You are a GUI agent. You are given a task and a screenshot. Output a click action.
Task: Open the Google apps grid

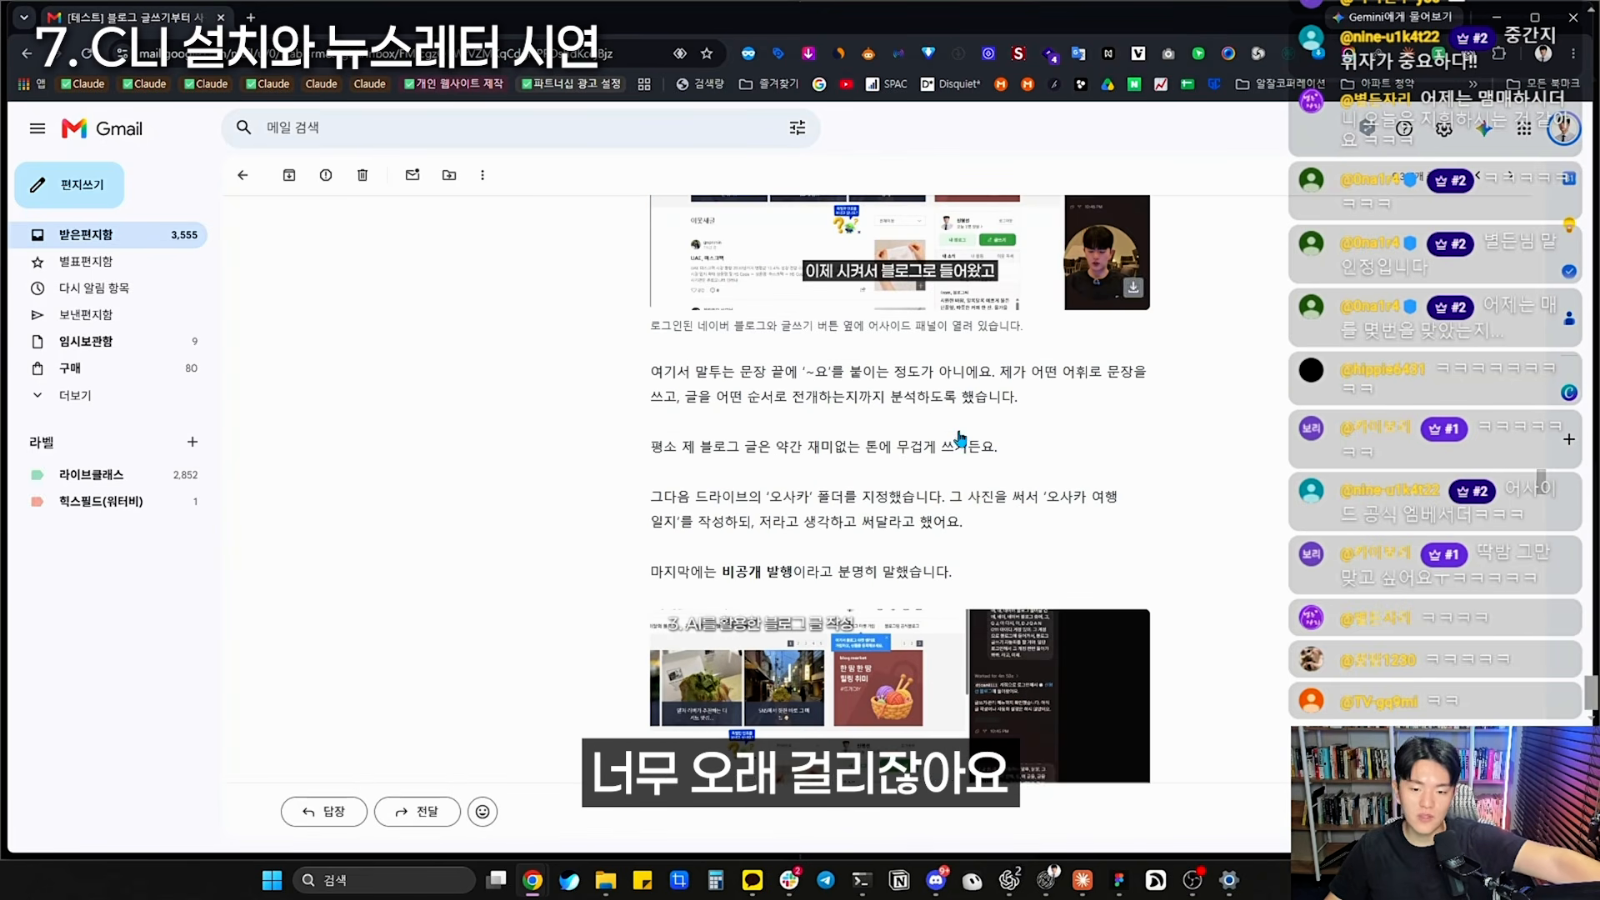tap(1523, 128)
